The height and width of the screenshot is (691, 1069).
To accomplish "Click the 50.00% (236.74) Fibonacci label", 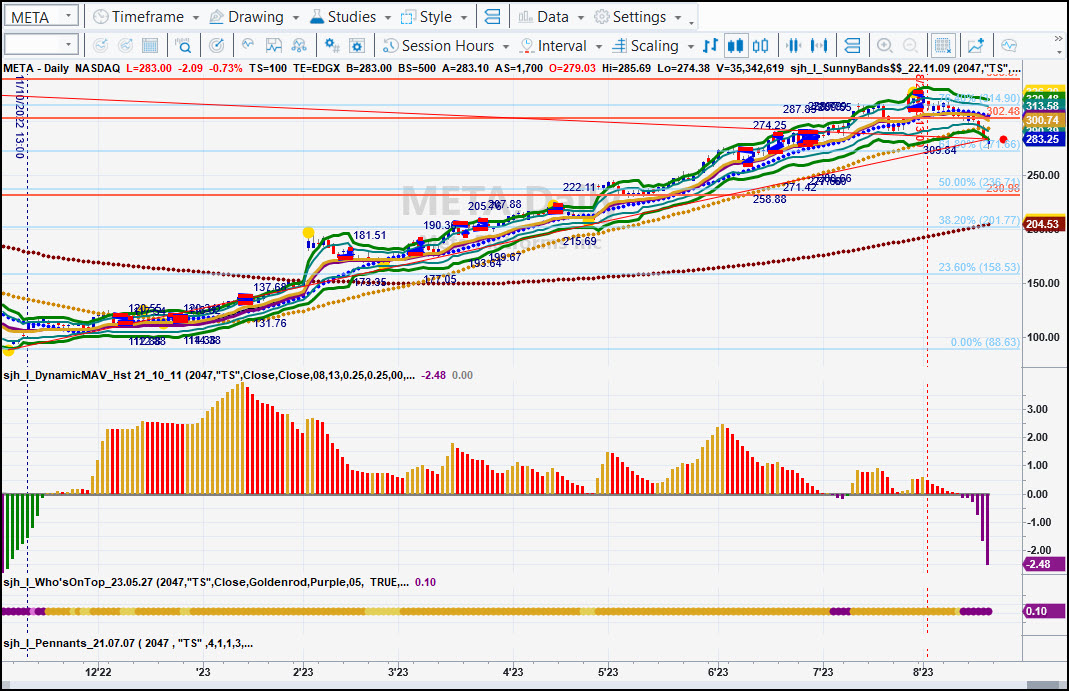I will [x=979, y=182].
